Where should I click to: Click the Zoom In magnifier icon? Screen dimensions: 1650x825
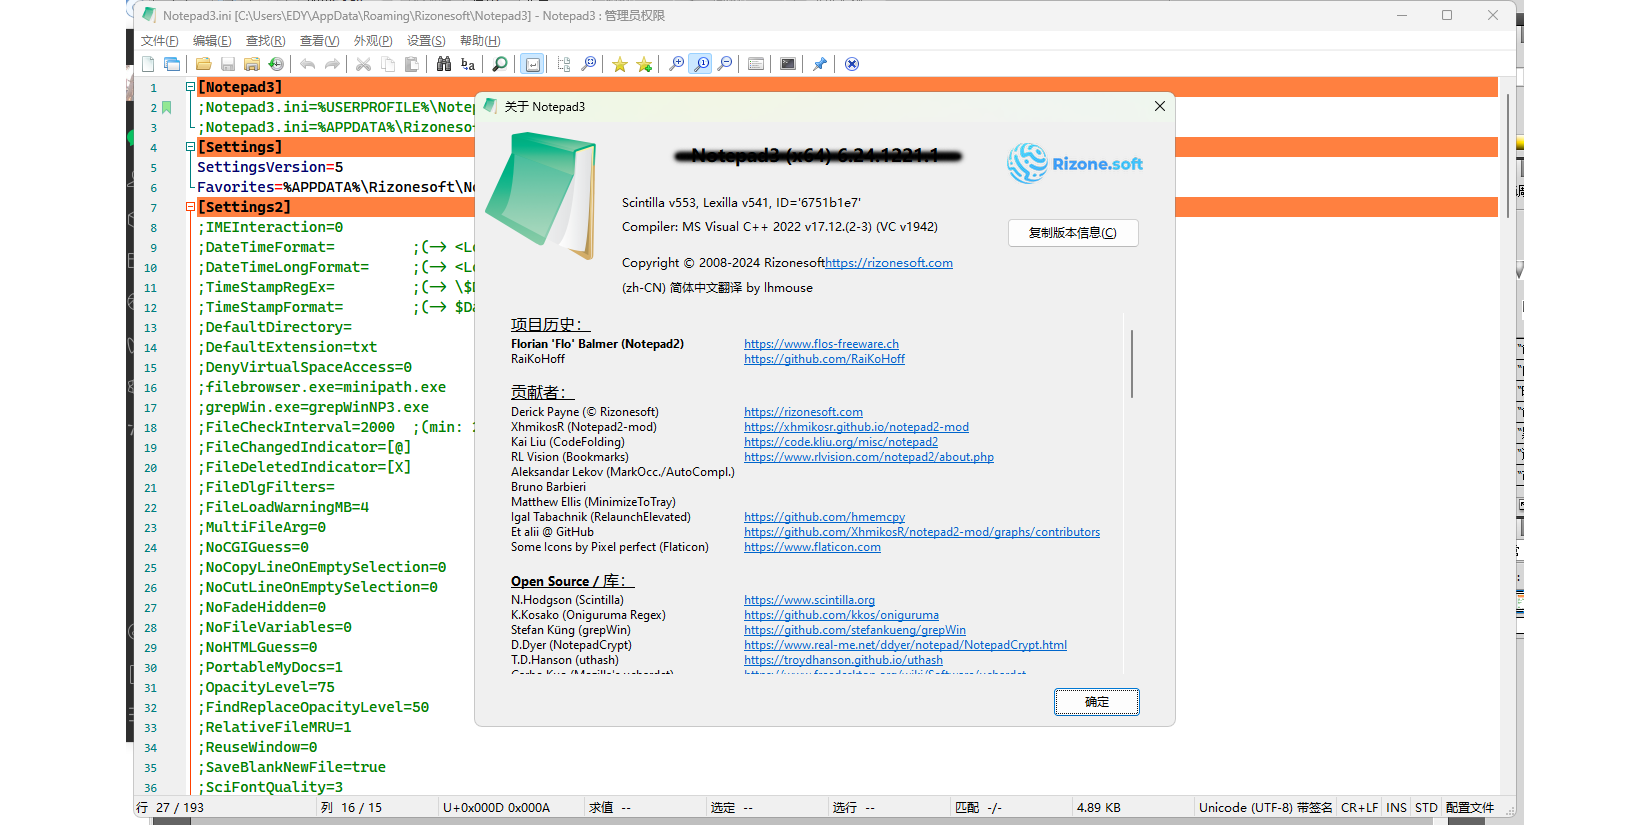[x=677, y=64]
